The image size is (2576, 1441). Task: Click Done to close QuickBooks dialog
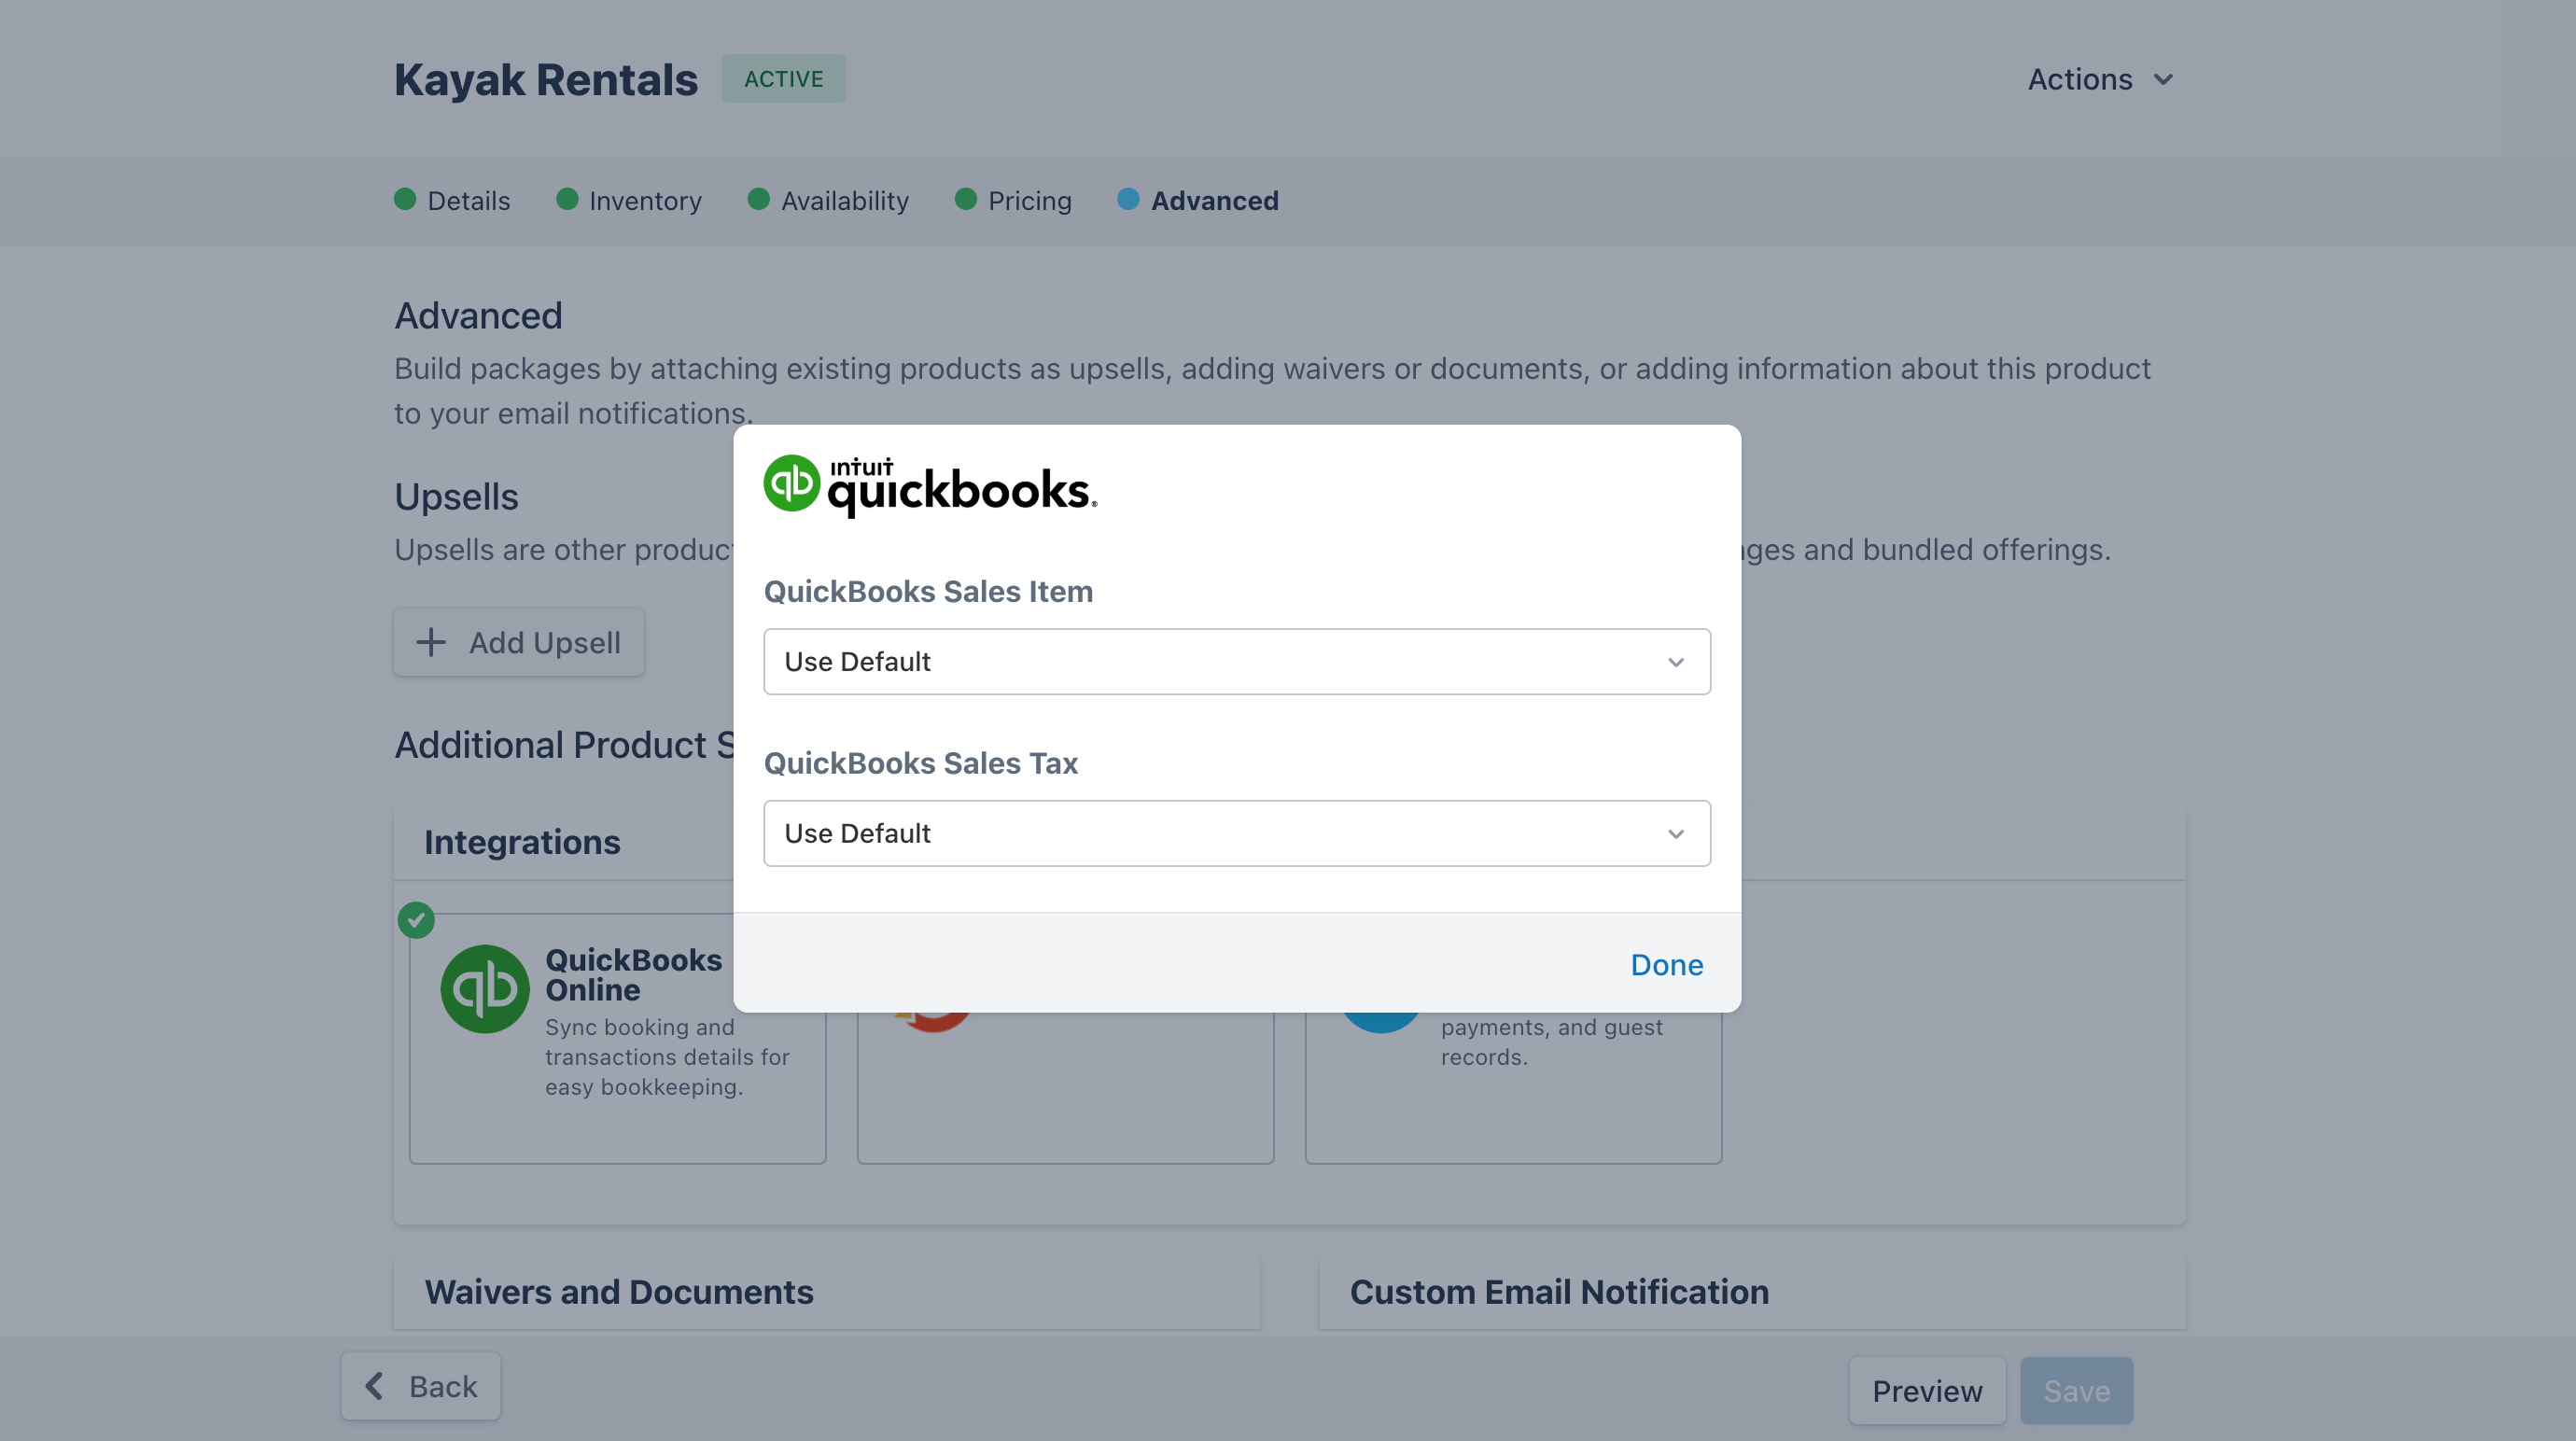[x=1666, y=964]
